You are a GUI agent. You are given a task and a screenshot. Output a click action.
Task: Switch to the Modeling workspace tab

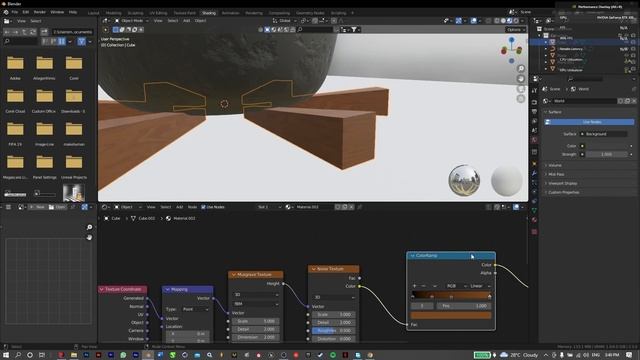tap(113, 13)
